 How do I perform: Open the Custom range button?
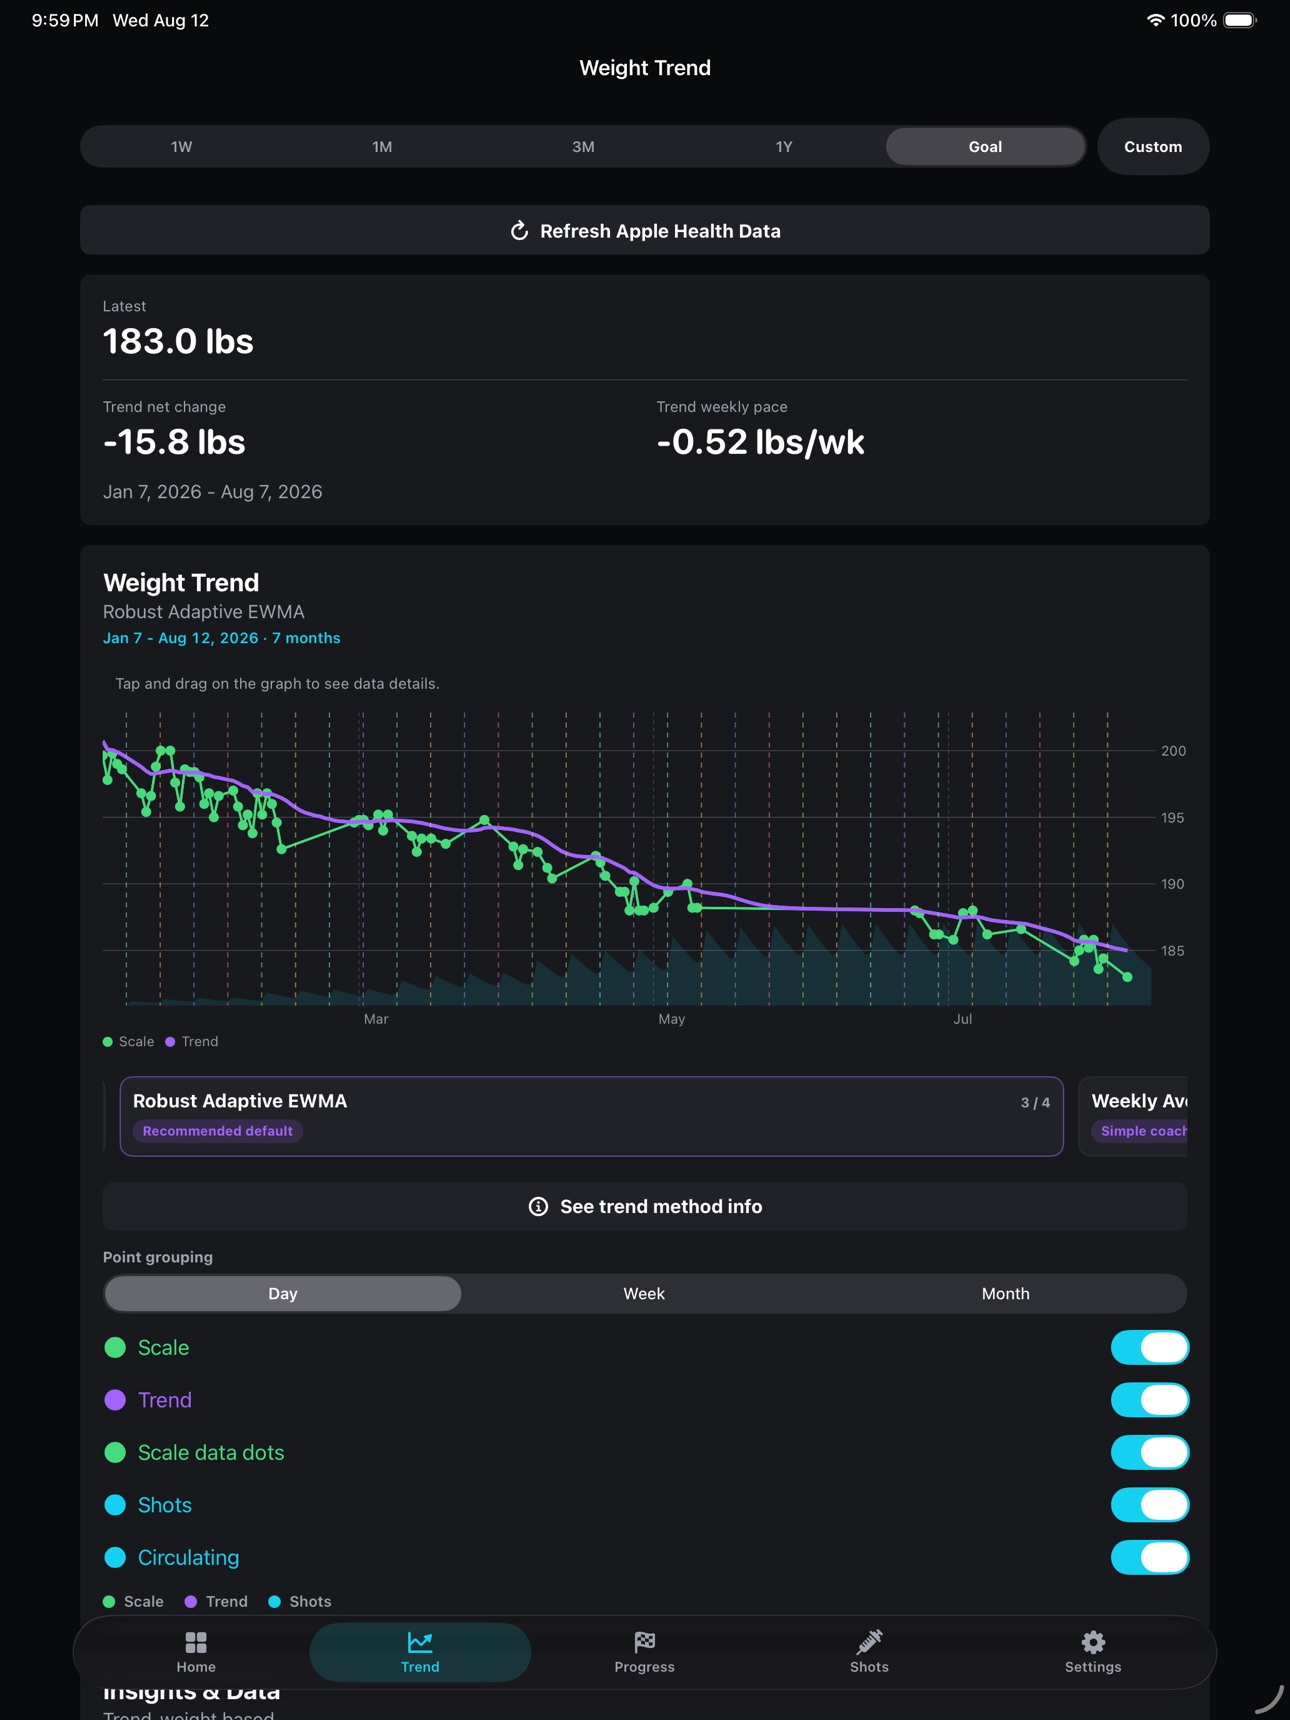tap(1153, 147)
